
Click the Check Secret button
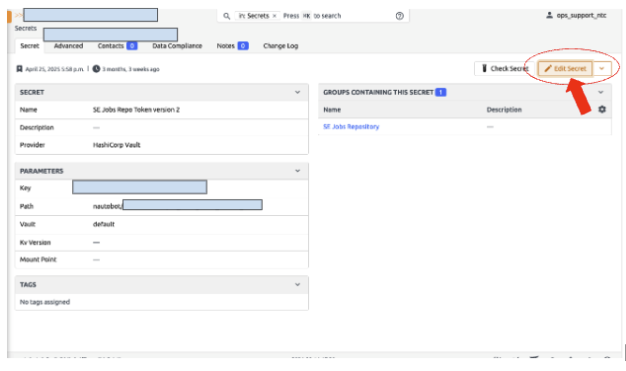505,69
